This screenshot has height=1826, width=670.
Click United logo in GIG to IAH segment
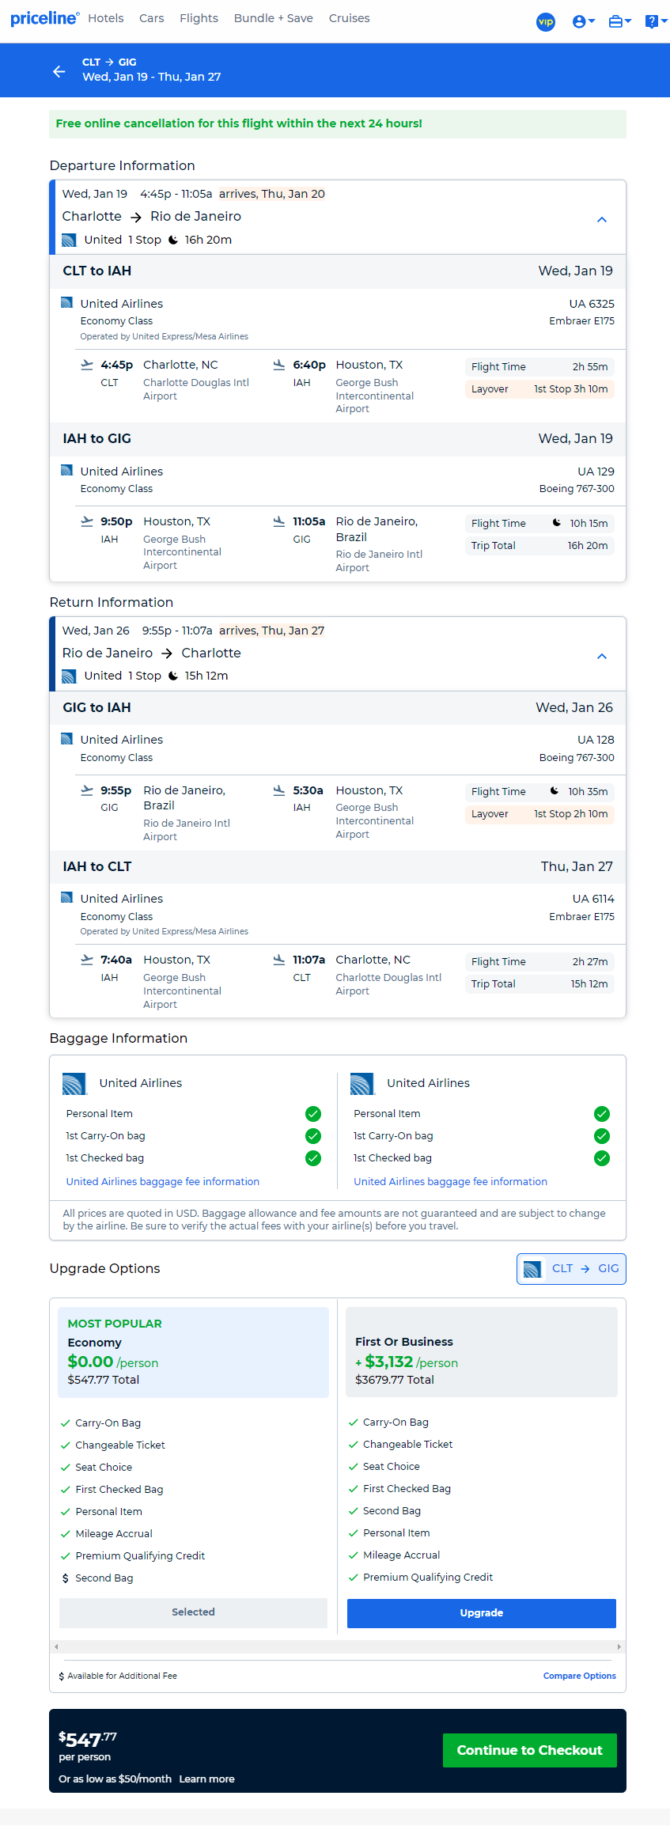coord(67,739)
